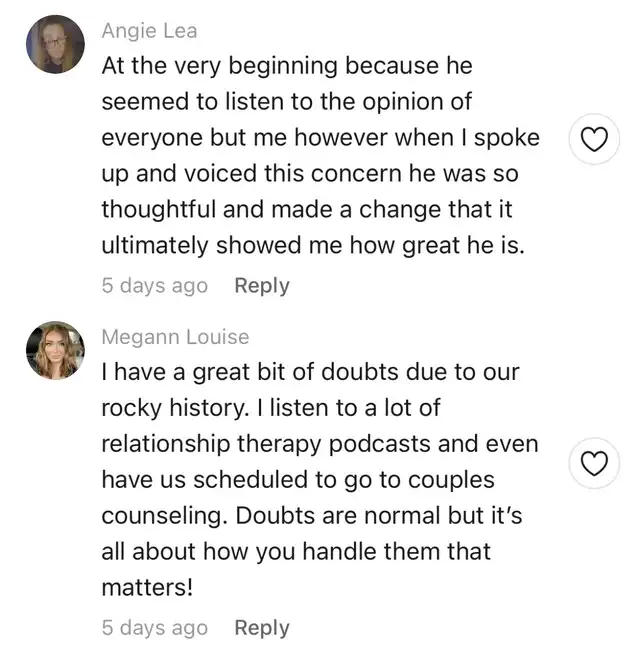
Task: Tap the line 'At the very beginning because he'
Action: point(287,66)
